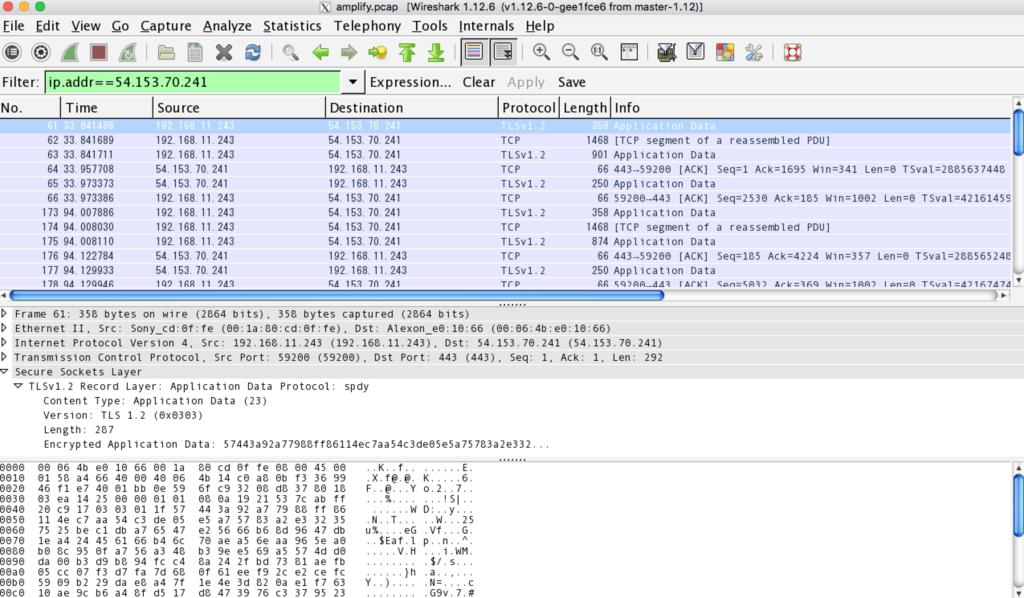Image resolution: width=1024 pixels, height=598 pixels.
Task: Jump to the first packet icon
Action: 407,52
